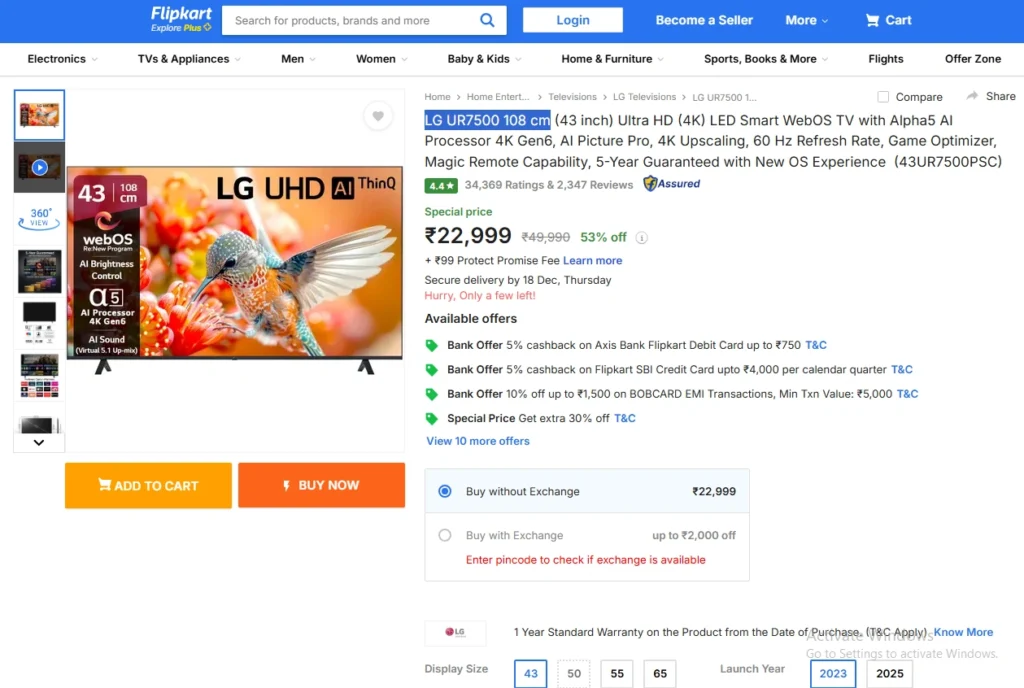Open the discount info icon beside 53% off
Image resolution: width=1024 pixels, height=688 pixels.
(640, 238)
